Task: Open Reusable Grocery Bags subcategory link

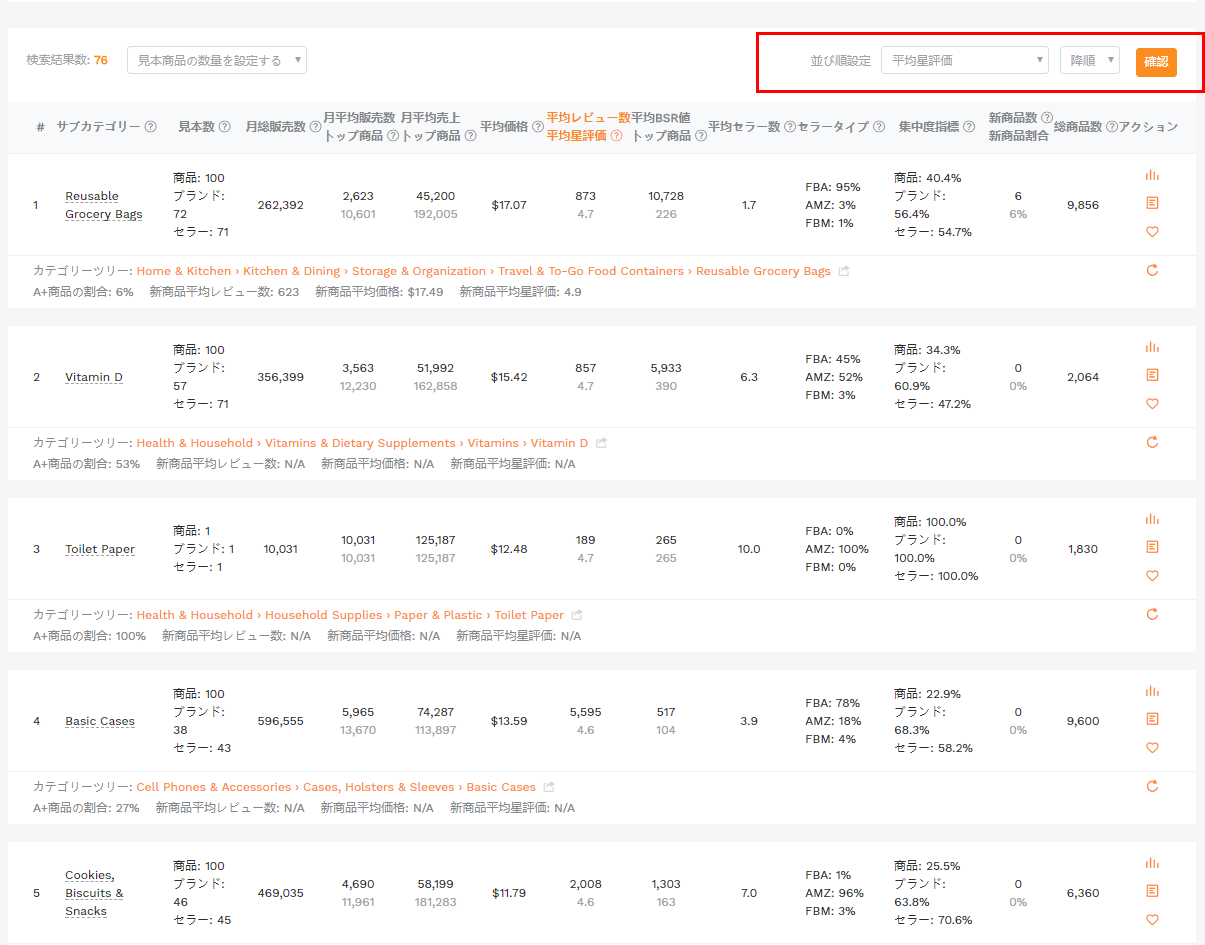Action: click(x=104, y=205)
